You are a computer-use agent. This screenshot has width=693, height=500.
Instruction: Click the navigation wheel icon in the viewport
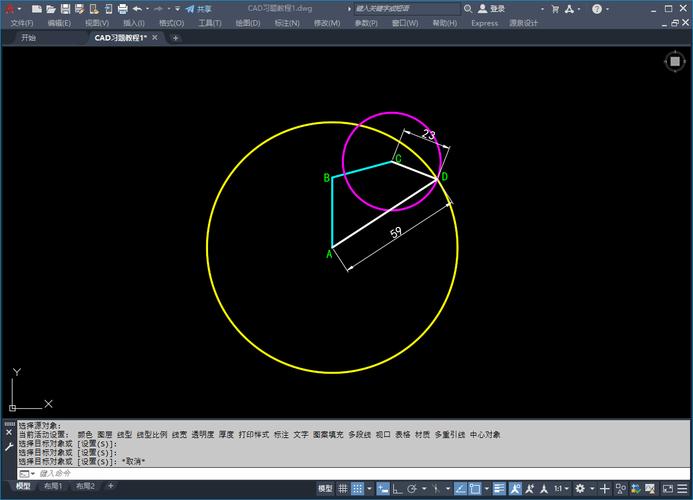674,61
